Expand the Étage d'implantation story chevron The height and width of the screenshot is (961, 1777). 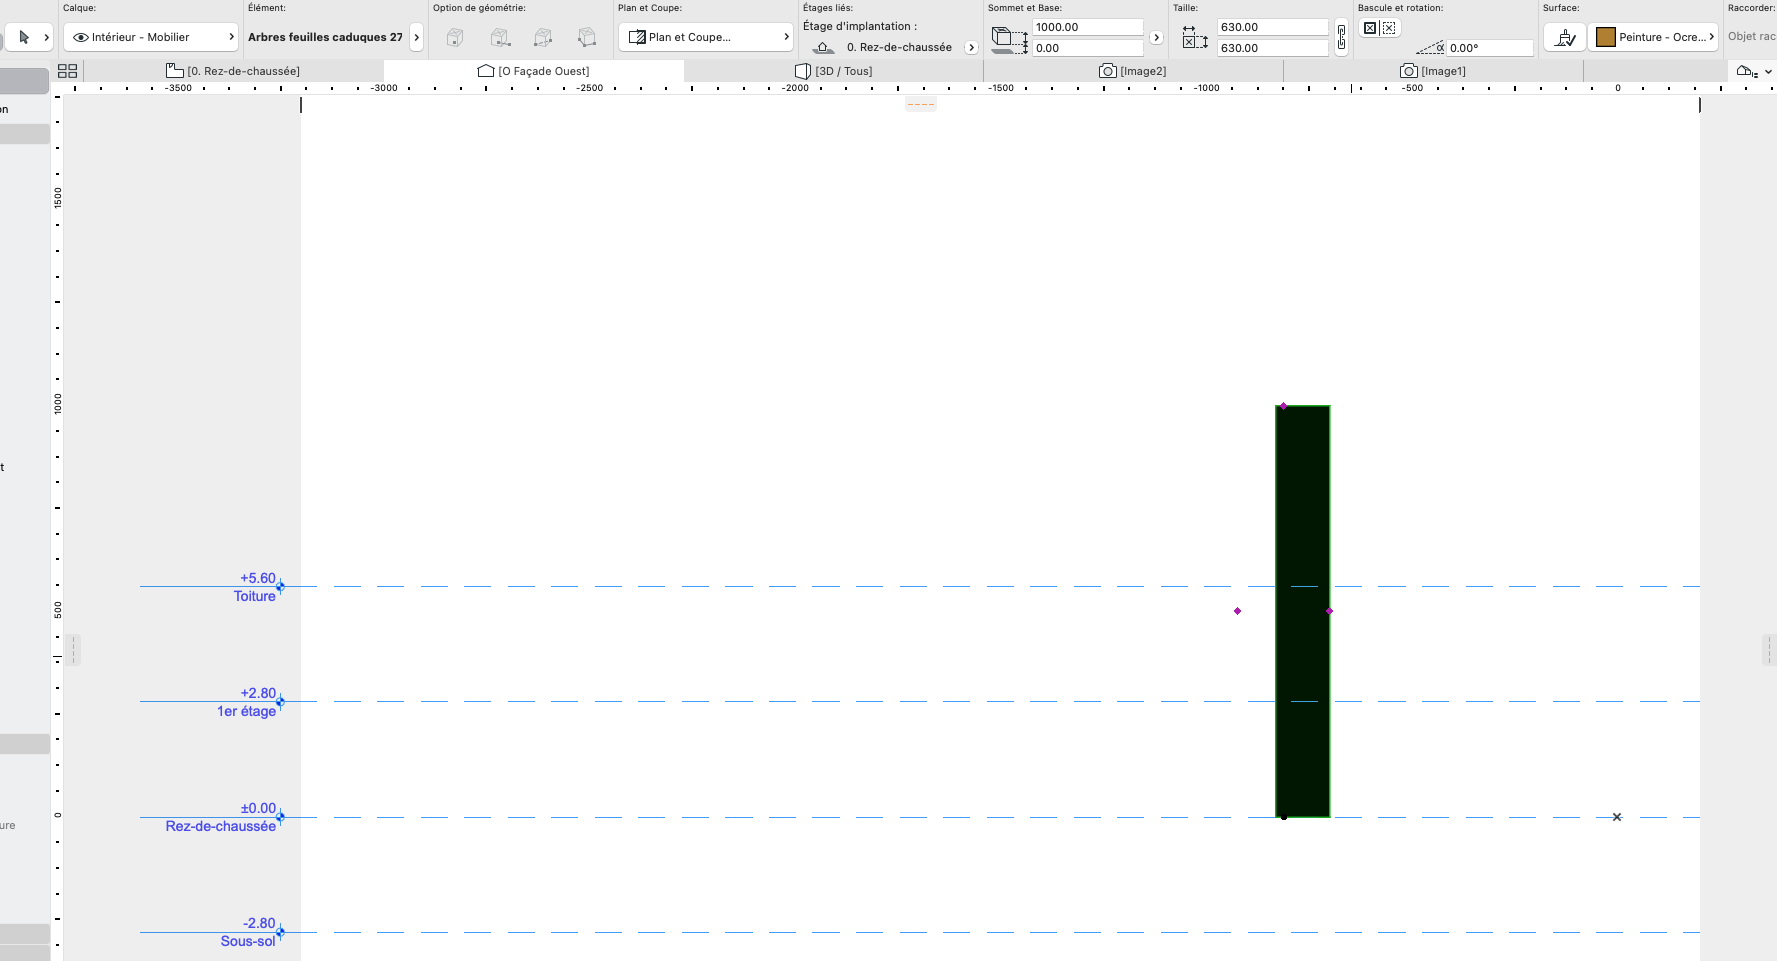pyautogui.click(x=971, y=47)
